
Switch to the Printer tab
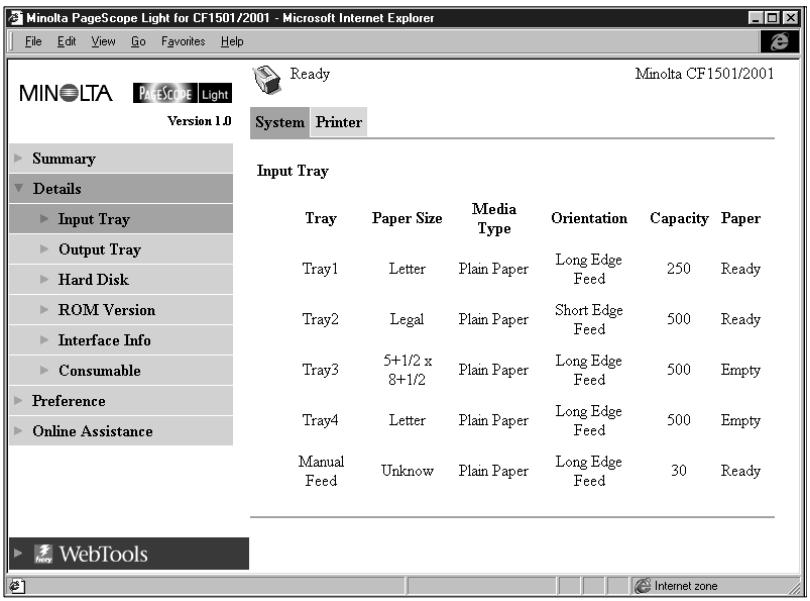(338, 122)
